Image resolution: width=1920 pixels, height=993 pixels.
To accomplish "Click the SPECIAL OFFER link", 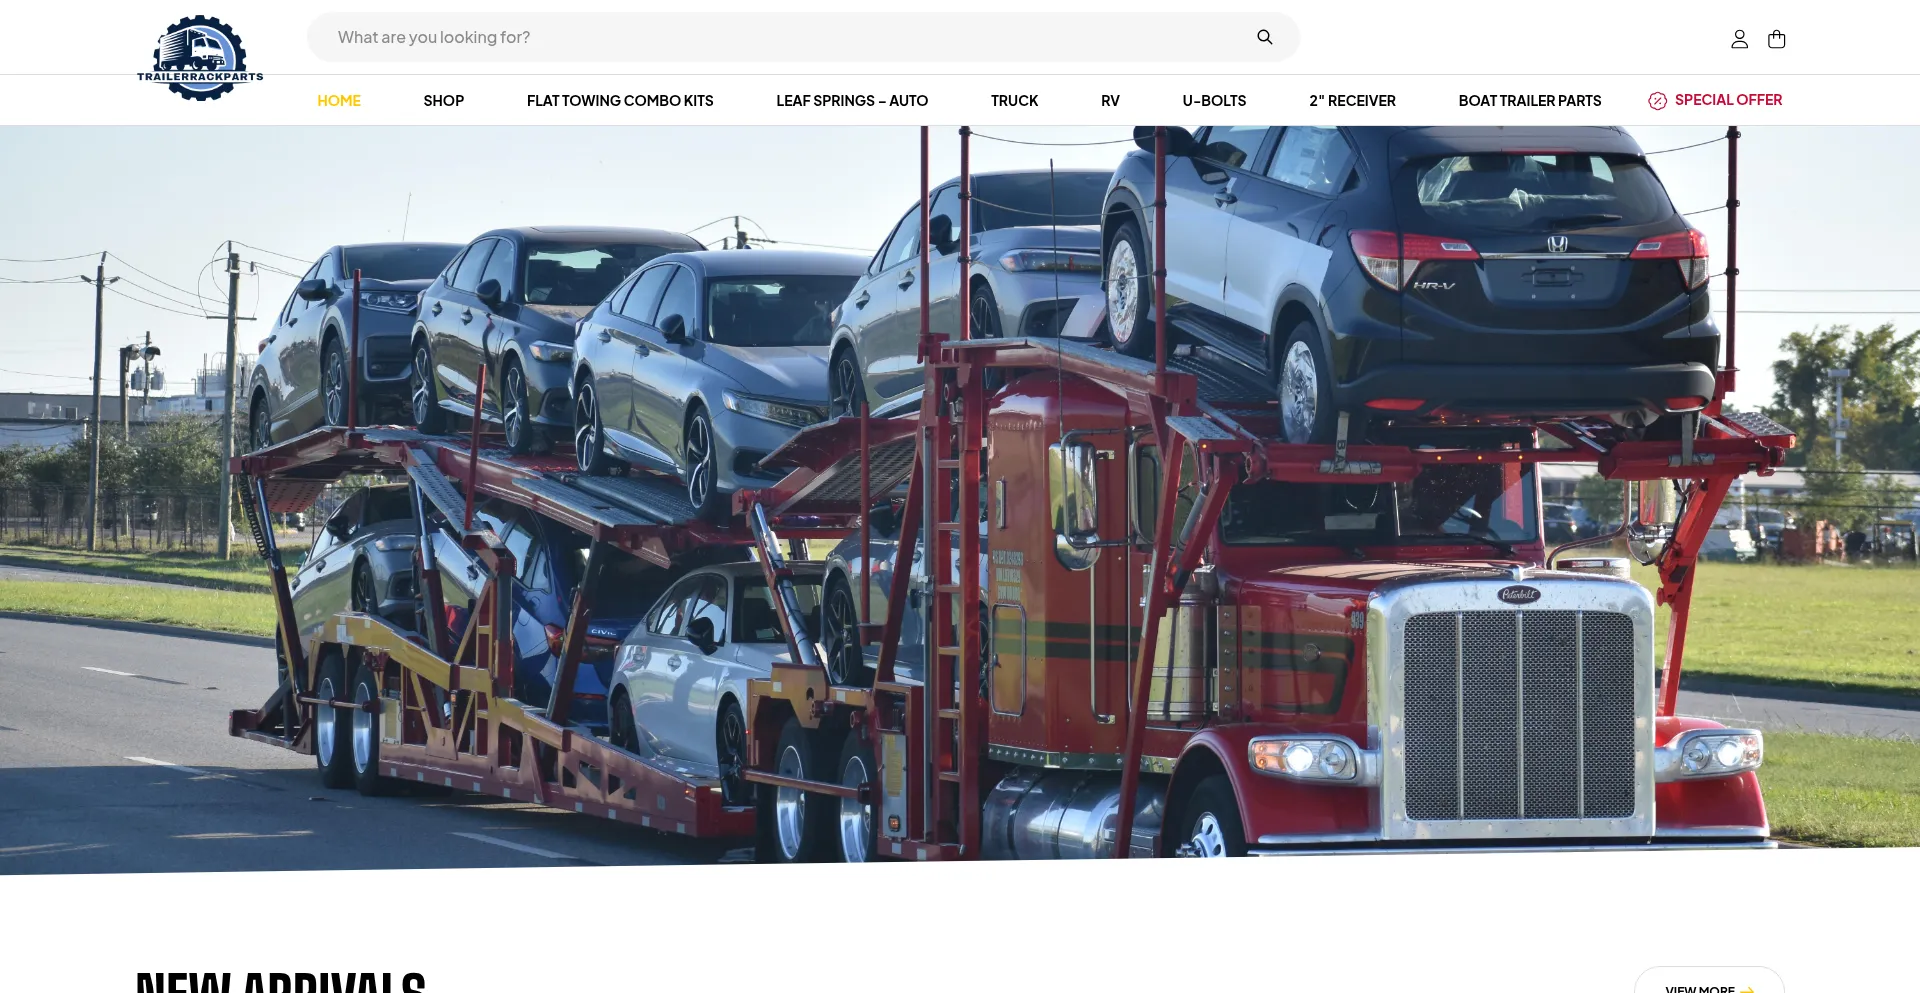I will tap(1728, 100).
